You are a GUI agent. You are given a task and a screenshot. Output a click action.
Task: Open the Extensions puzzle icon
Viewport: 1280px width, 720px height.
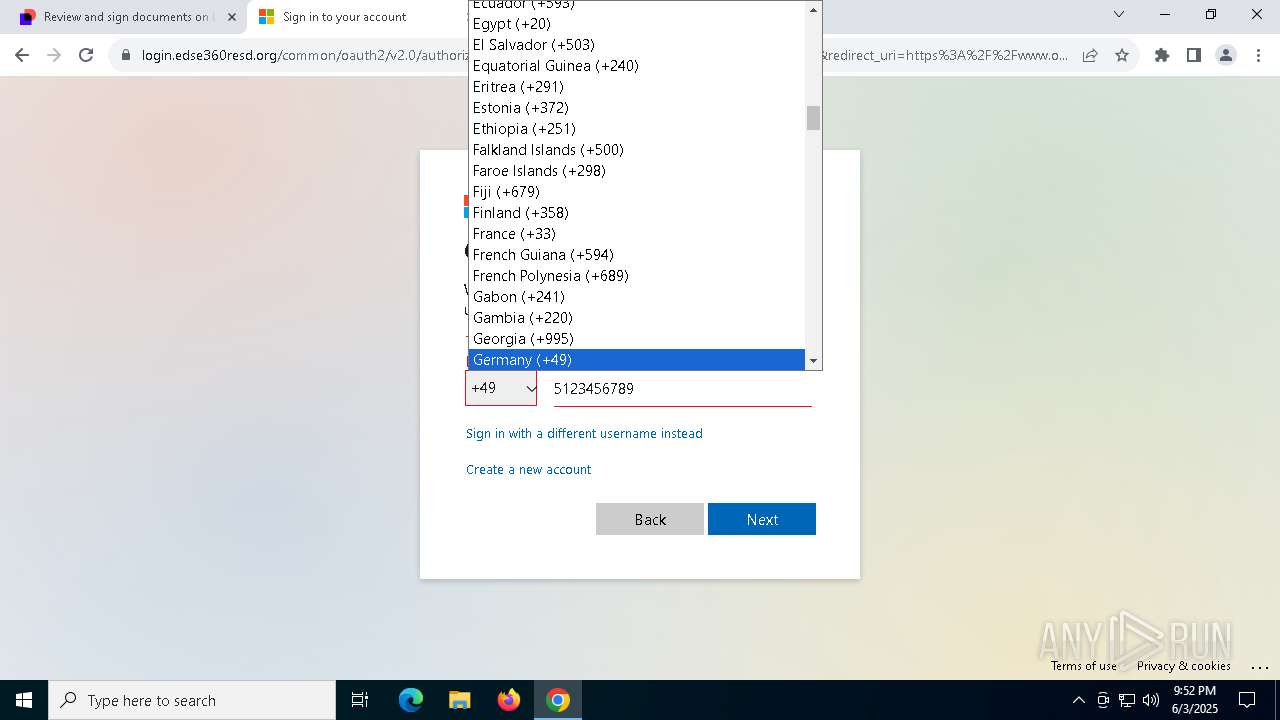click(x=1162, y=55)
